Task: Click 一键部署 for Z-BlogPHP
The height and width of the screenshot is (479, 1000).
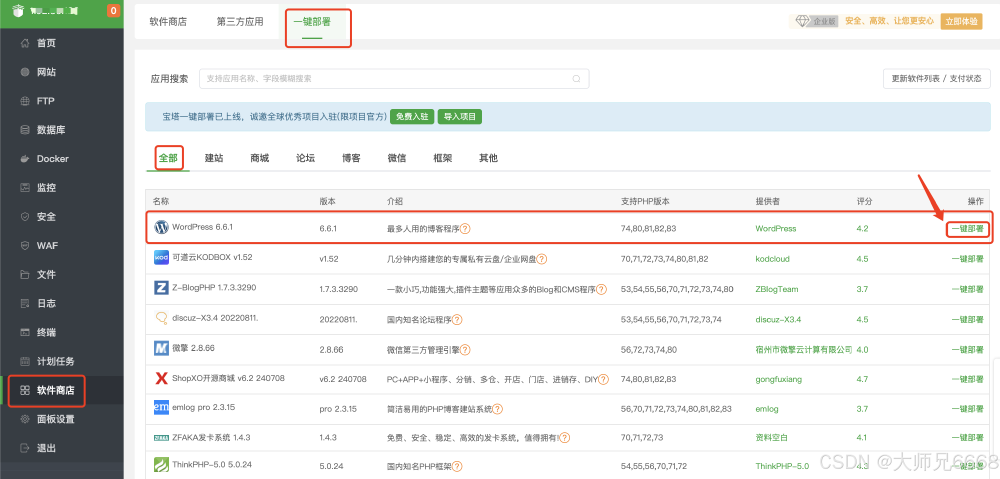Action: [x=967, y=289]
